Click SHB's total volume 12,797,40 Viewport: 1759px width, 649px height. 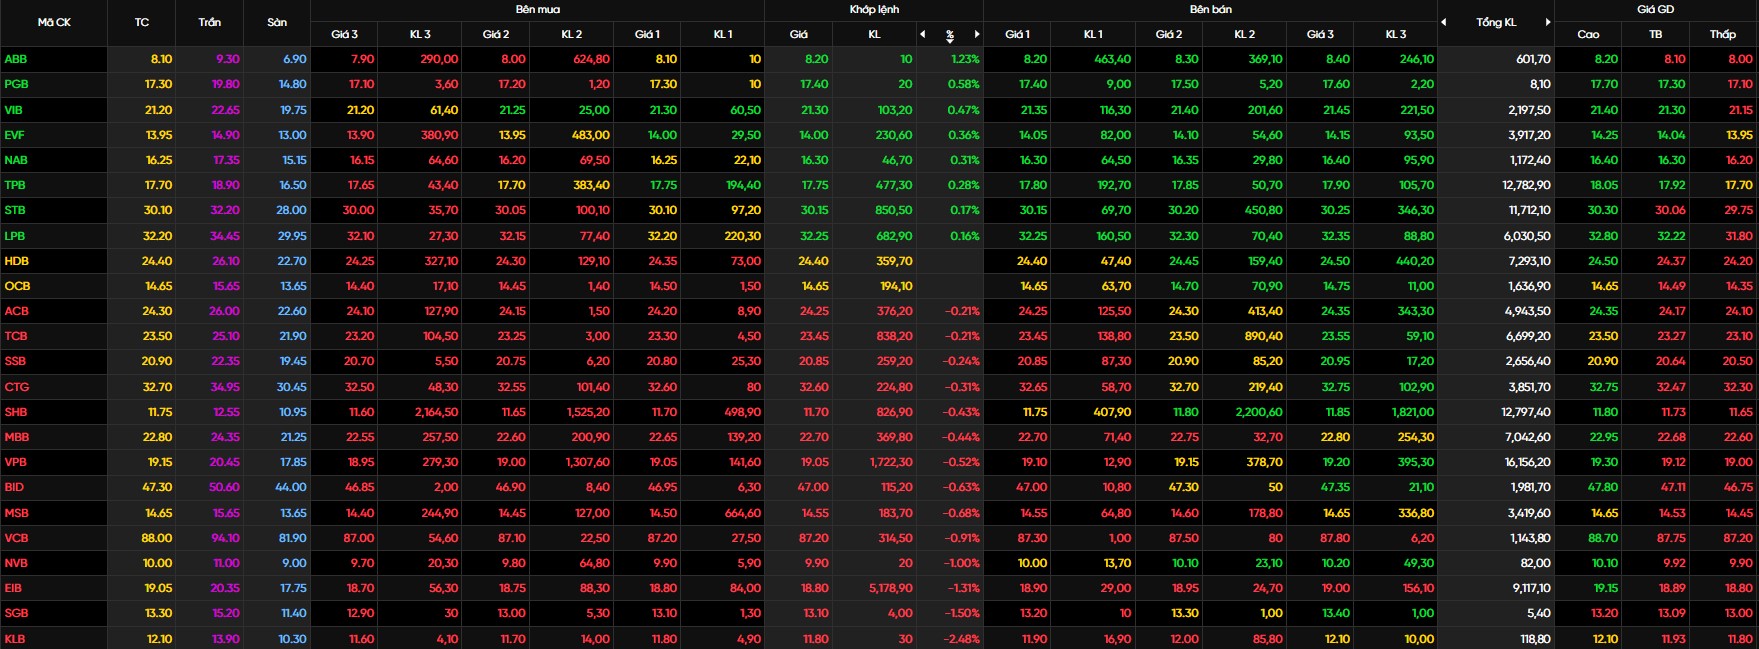coord(1526,412)
